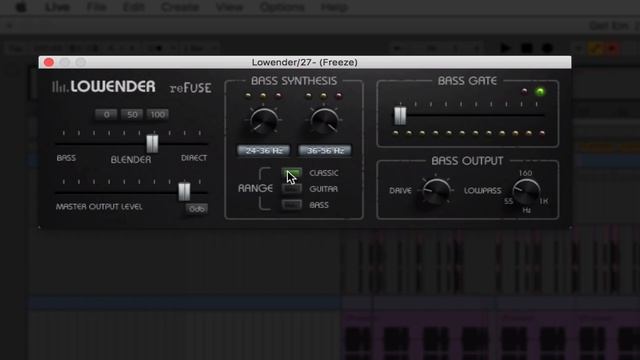This screenshot has width=640, height=360.
Task: Click the Blender slider handle
Action: (152, 143)
